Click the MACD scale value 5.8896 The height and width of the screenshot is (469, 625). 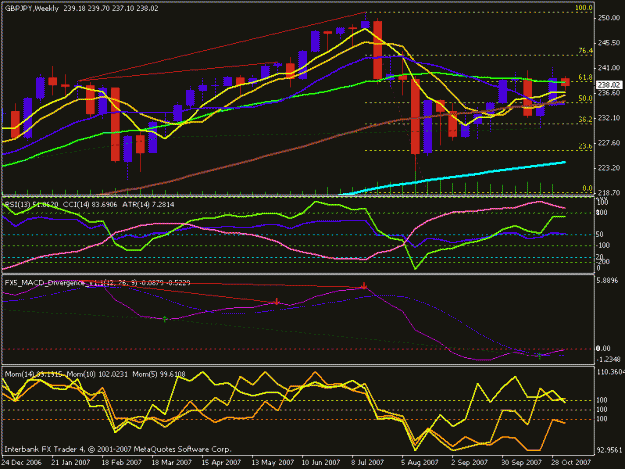coord(607,281)
